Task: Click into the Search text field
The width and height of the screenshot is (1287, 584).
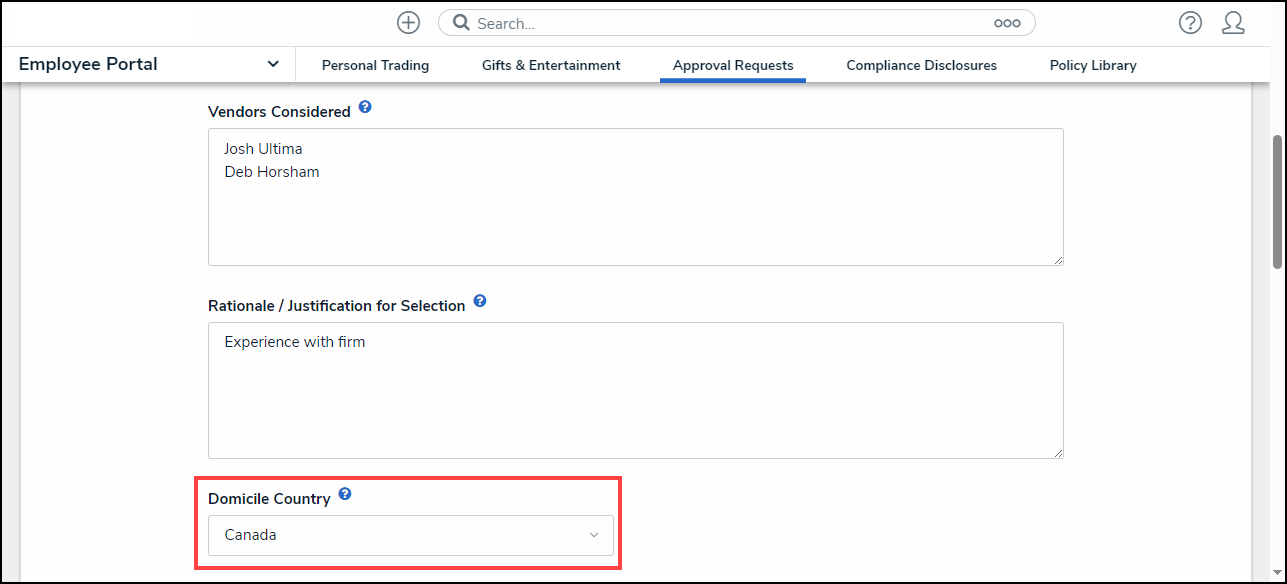Action: tap(730, 23)
